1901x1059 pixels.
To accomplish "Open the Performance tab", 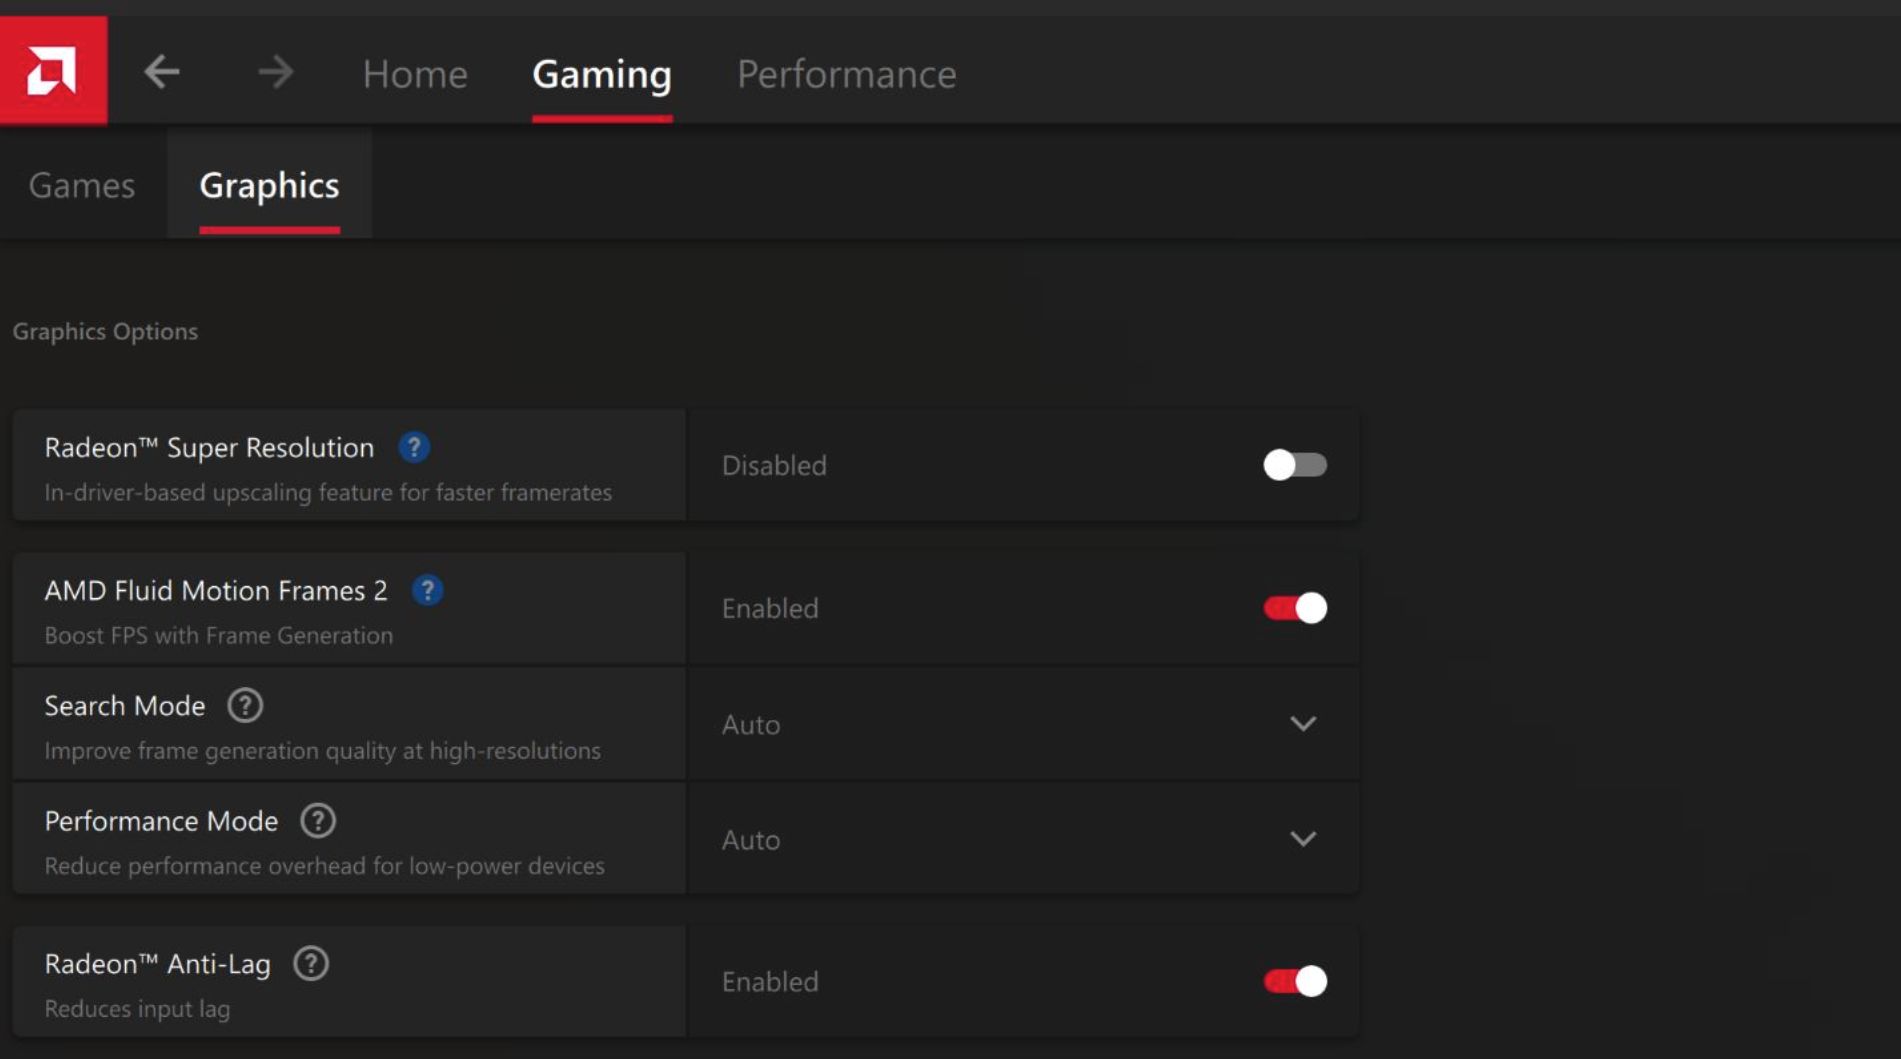I will click(846, 74).
